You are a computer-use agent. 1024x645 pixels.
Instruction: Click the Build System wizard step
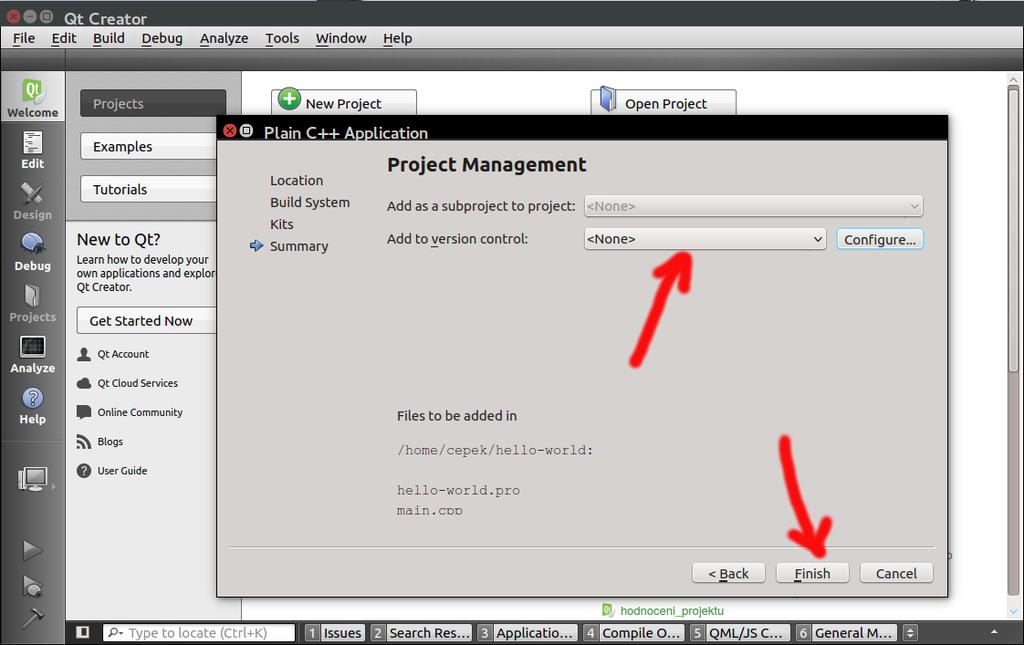(310, 202)
